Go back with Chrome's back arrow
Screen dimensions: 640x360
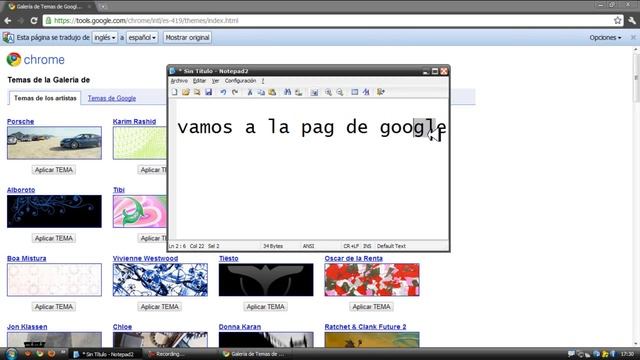coord(8,20)
